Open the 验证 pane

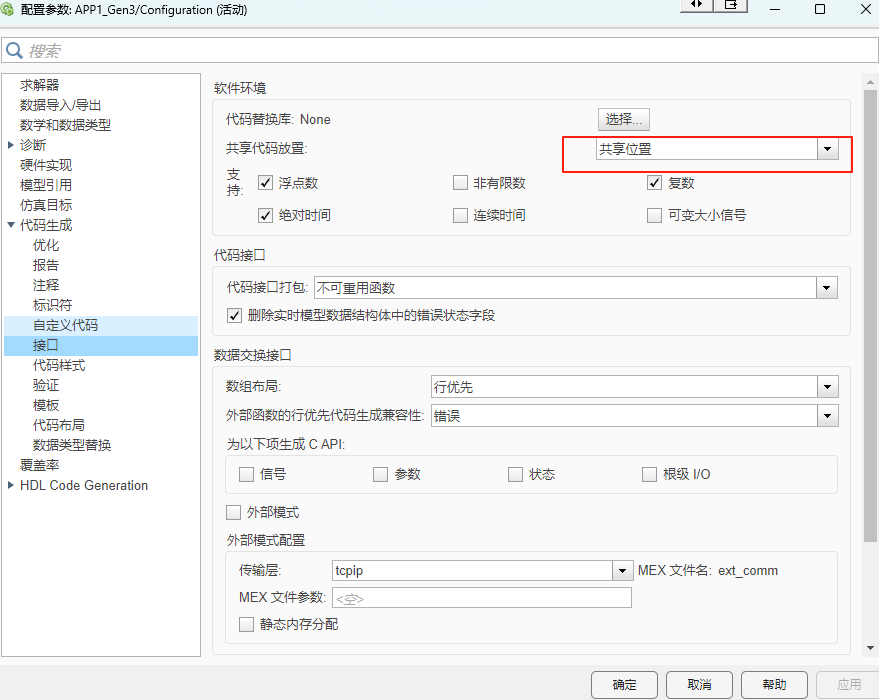[46, 385]
